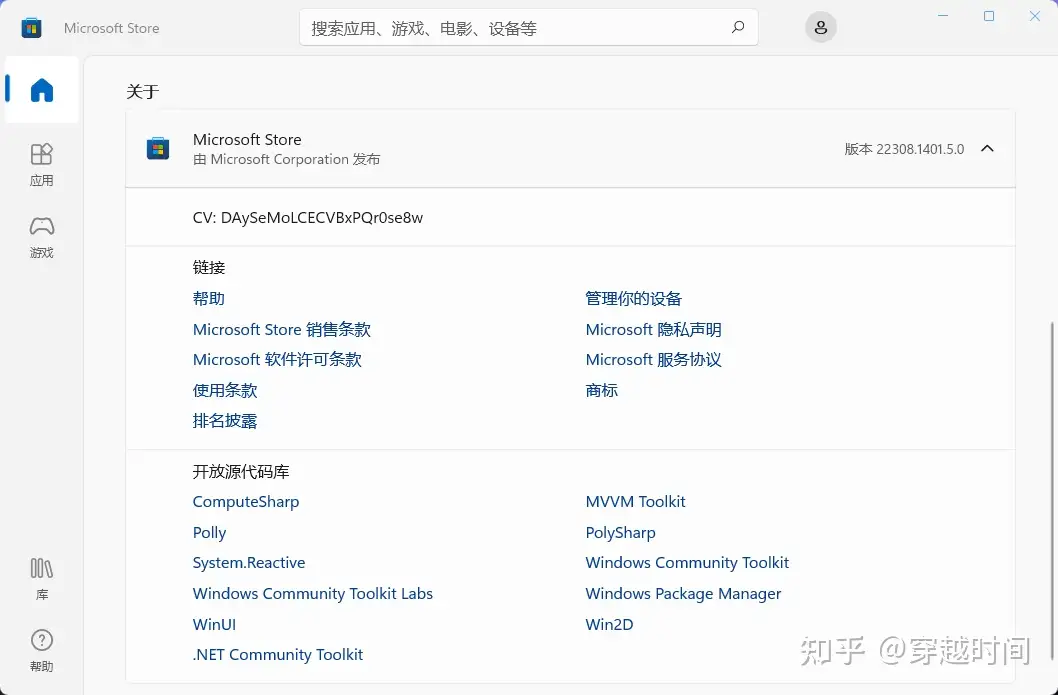Click the magnifier search icon

coord(738,27)
